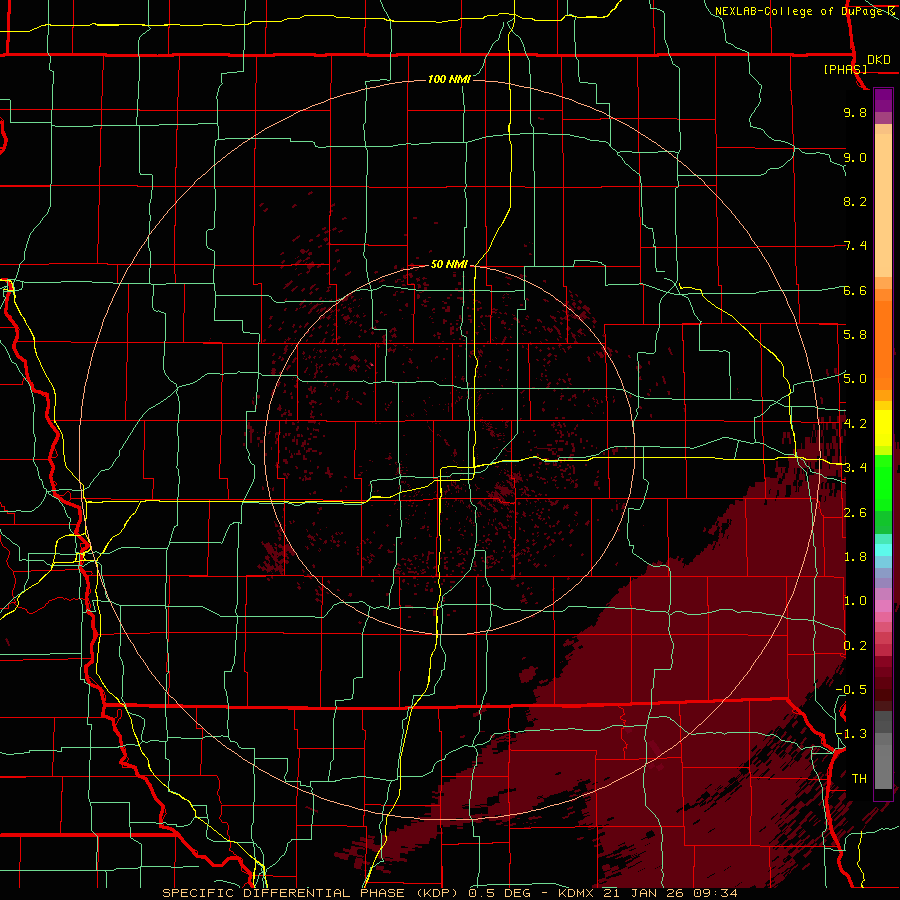This screenshot has height=900, width=900.
Task: Select the DKD label above the color bar
Action: point(879,60)
